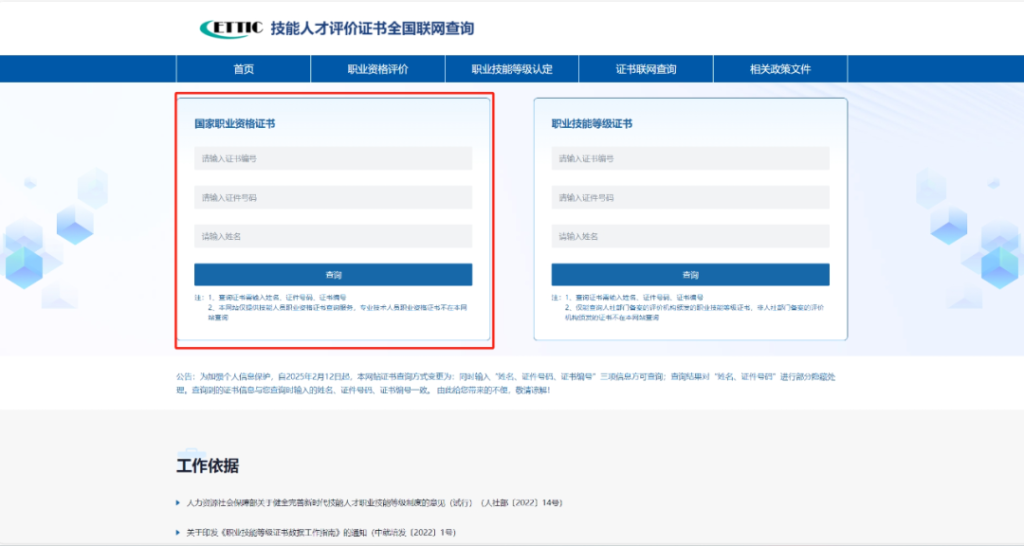This screenshot has height=546, width=1024.
Task: Focus name field under 国家职业资格证书
Action: coord(333,236)
